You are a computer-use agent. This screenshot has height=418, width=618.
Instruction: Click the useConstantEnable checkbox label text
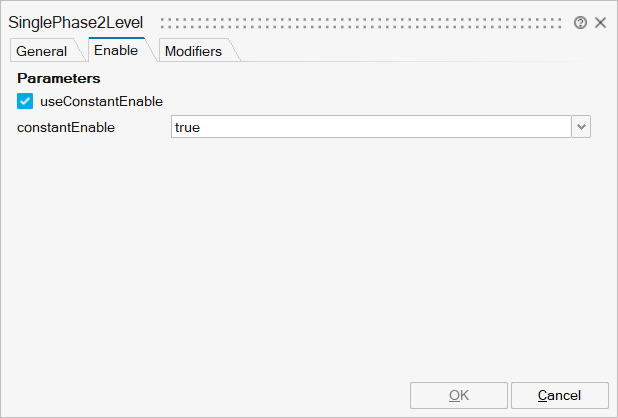[101, 101]
